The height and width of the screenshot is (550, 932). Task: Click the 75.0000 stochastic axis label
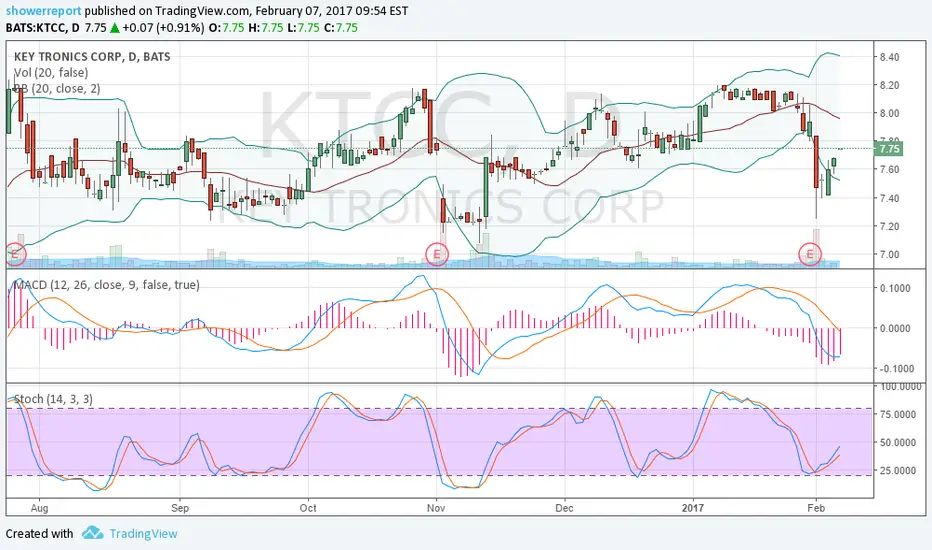(x=898, y=414)
